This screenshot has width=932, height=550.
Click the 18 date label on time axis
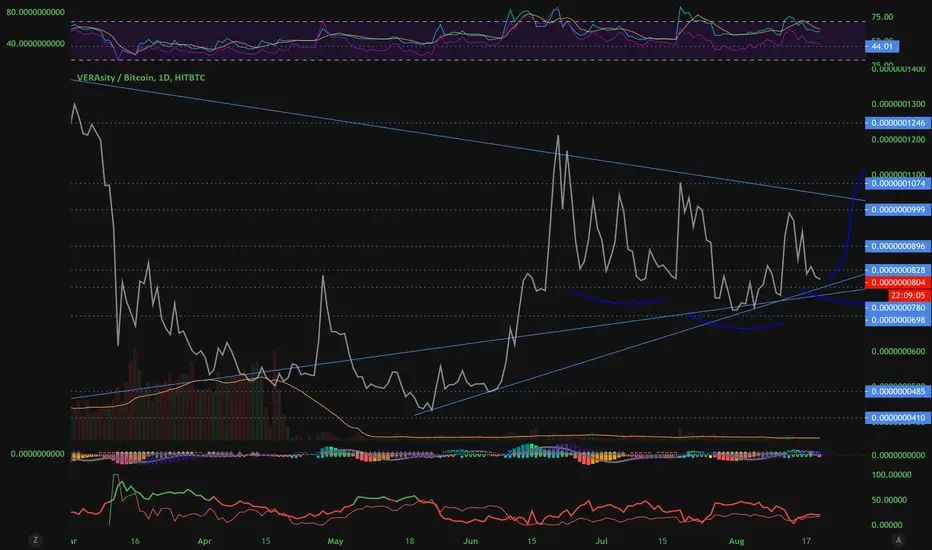[410, 541]
